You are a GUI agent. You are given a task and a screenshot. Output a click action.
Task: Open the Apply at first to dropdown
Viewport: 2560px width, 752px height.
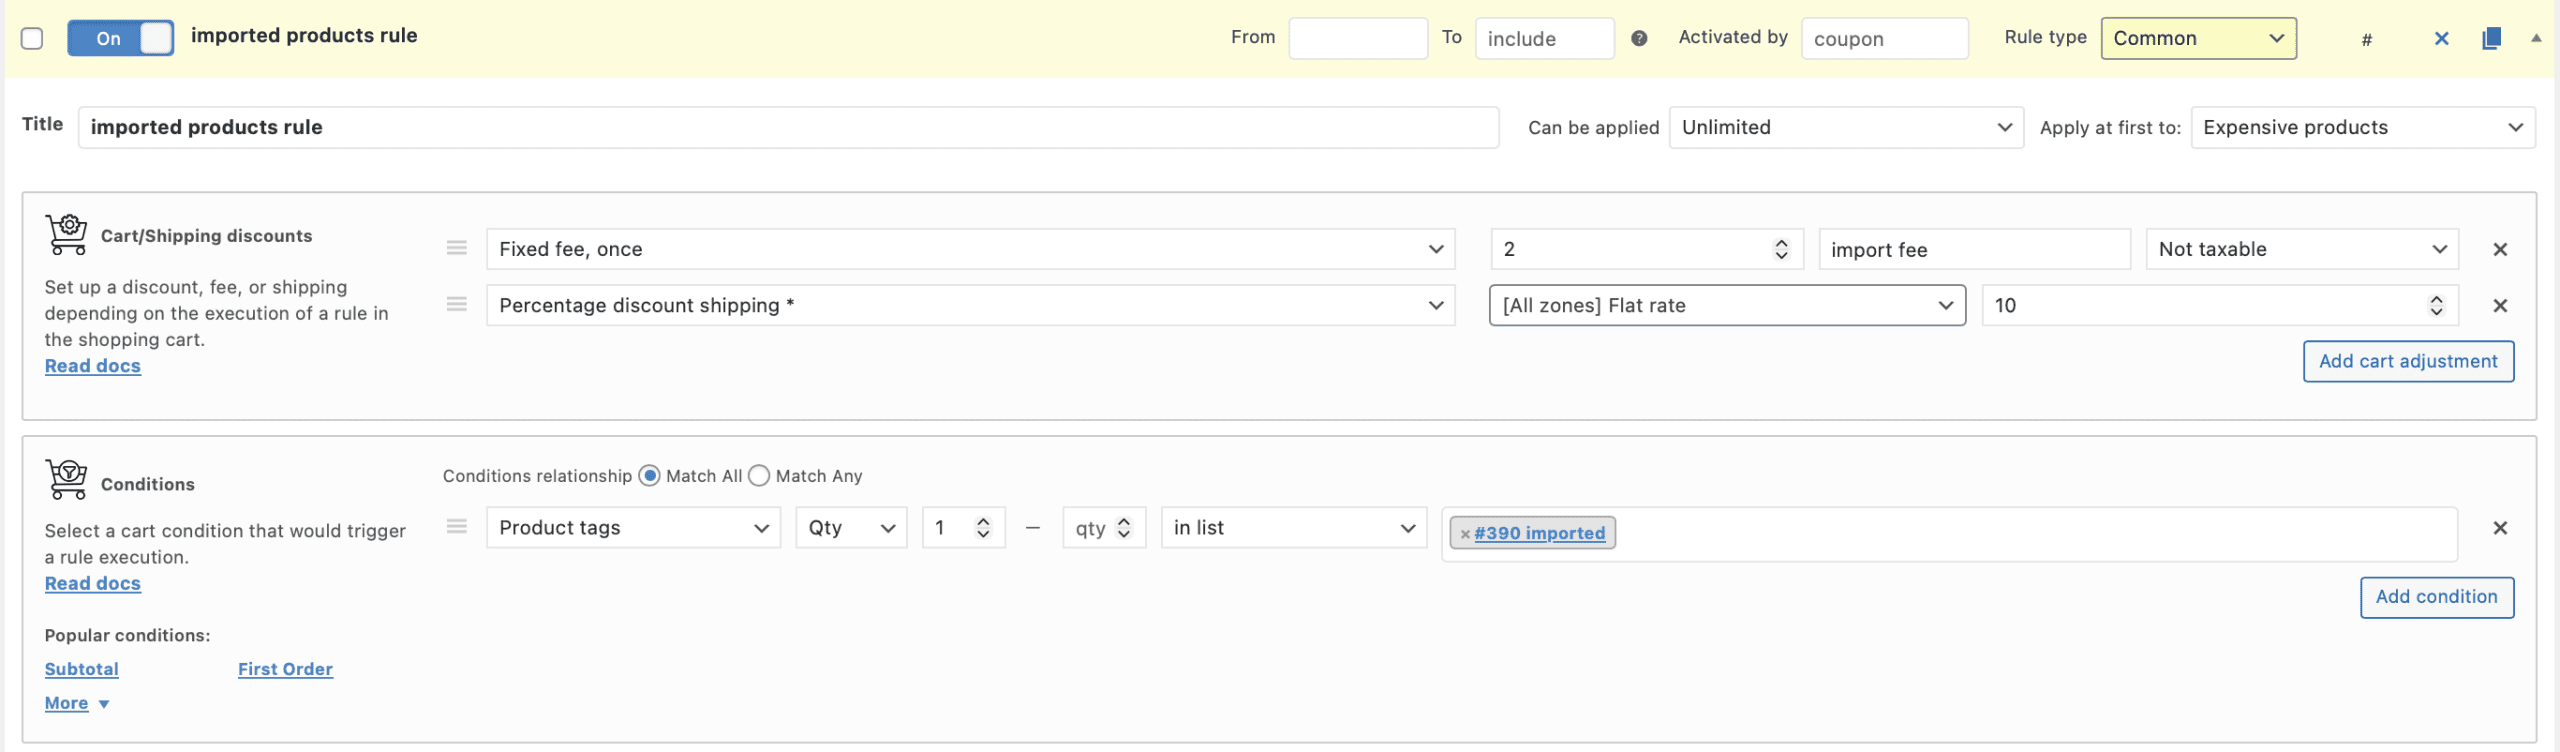click(2362, 128)
